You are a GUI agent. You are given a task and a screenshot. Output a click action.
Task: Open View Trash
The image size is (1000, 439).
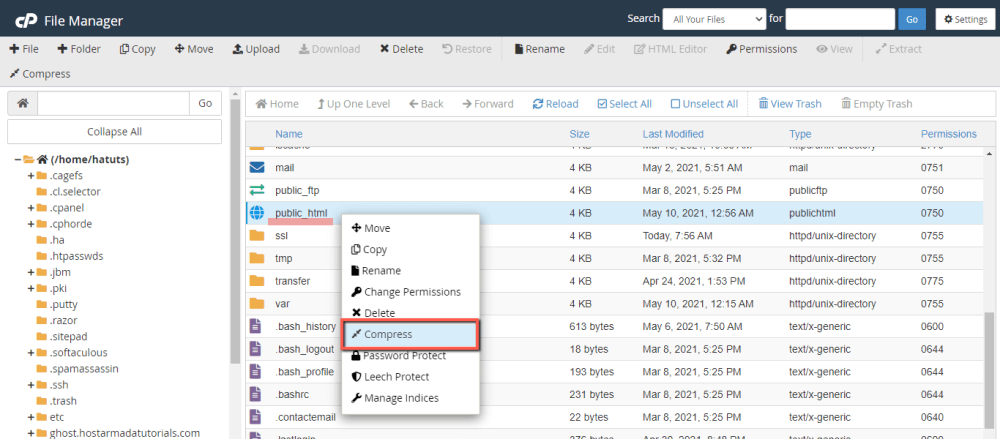[790, 104]
